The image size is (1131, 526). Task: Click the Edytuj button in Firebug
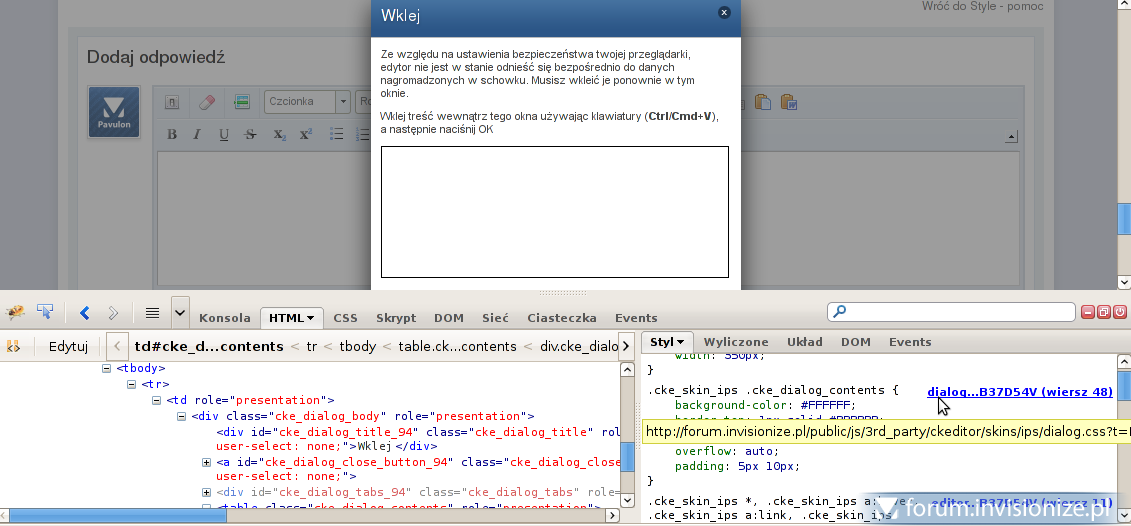pyautogui.click(x=68, y=346)
